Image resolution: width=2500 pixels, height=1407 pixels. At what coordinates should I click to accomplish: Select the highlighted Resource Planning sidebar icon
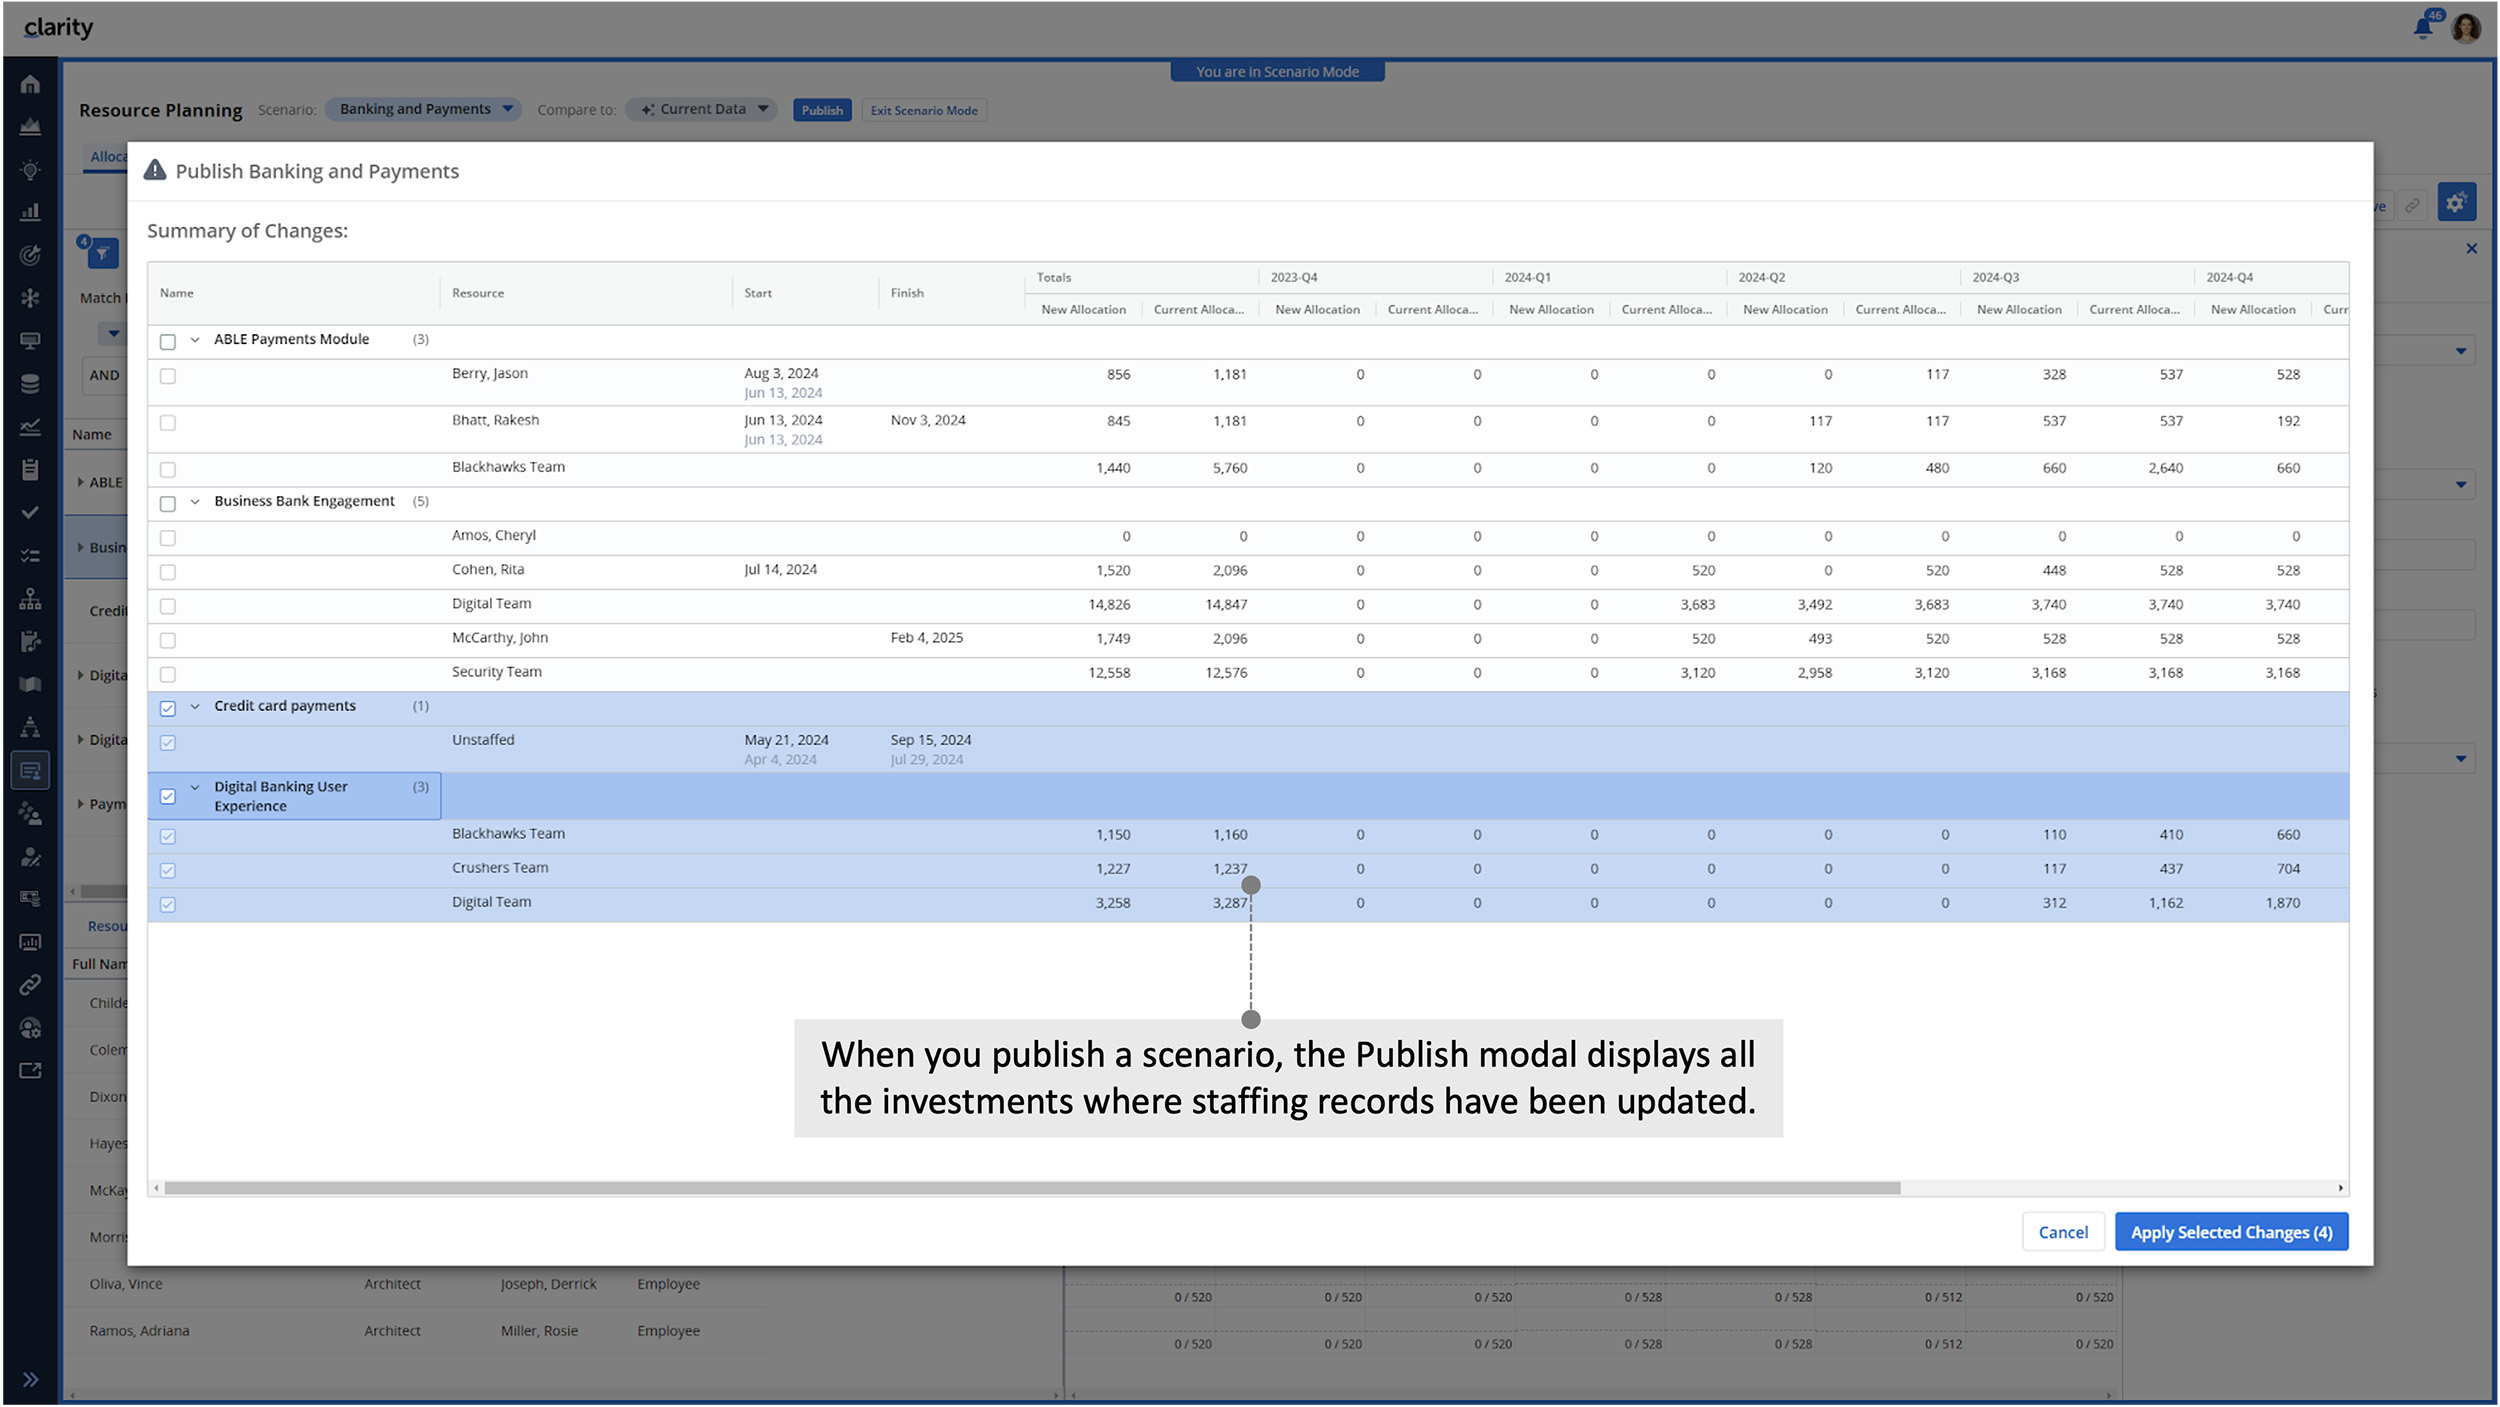click(x=30, y=771)
